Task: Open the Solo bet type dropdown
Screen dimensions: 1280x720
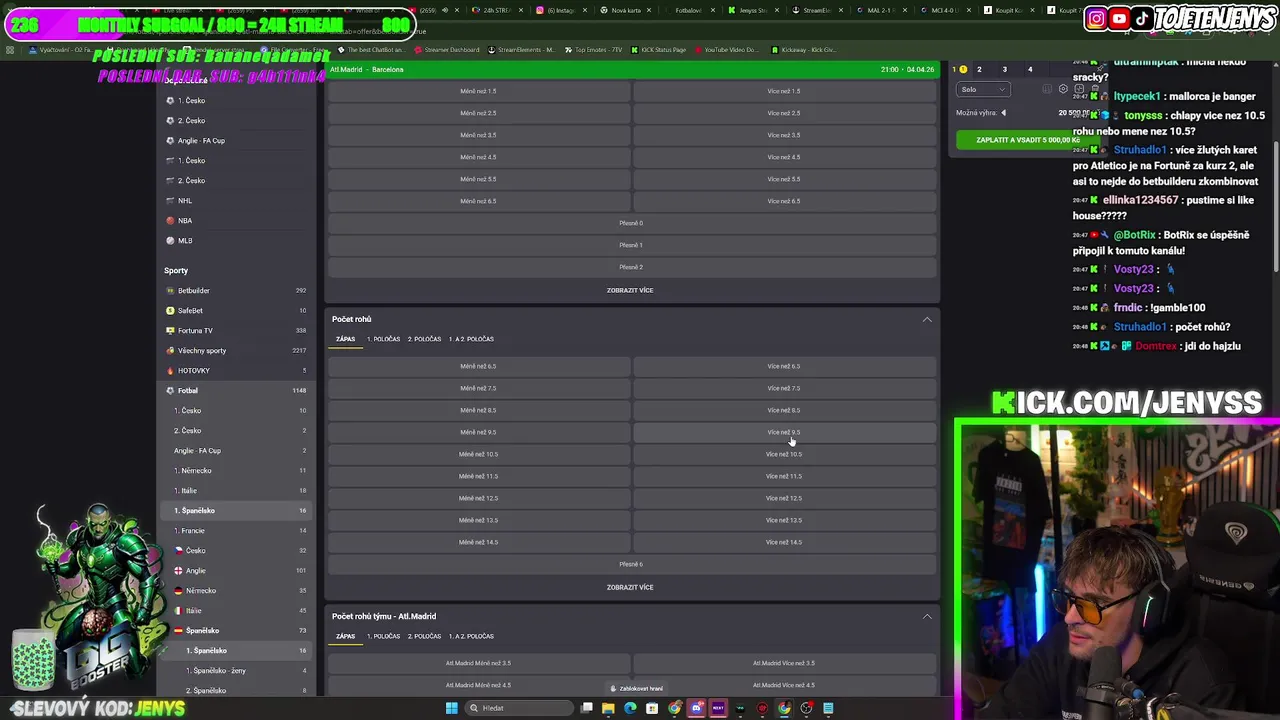Action: [x=983, y=89]
